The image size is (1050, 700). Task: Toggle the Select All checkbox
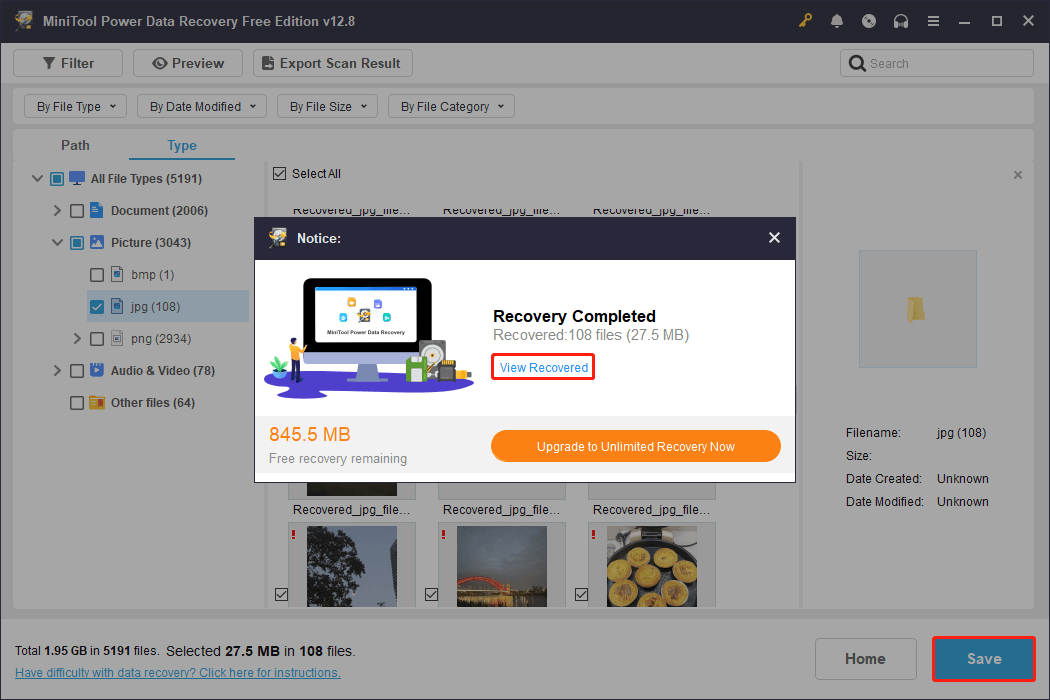279,173
